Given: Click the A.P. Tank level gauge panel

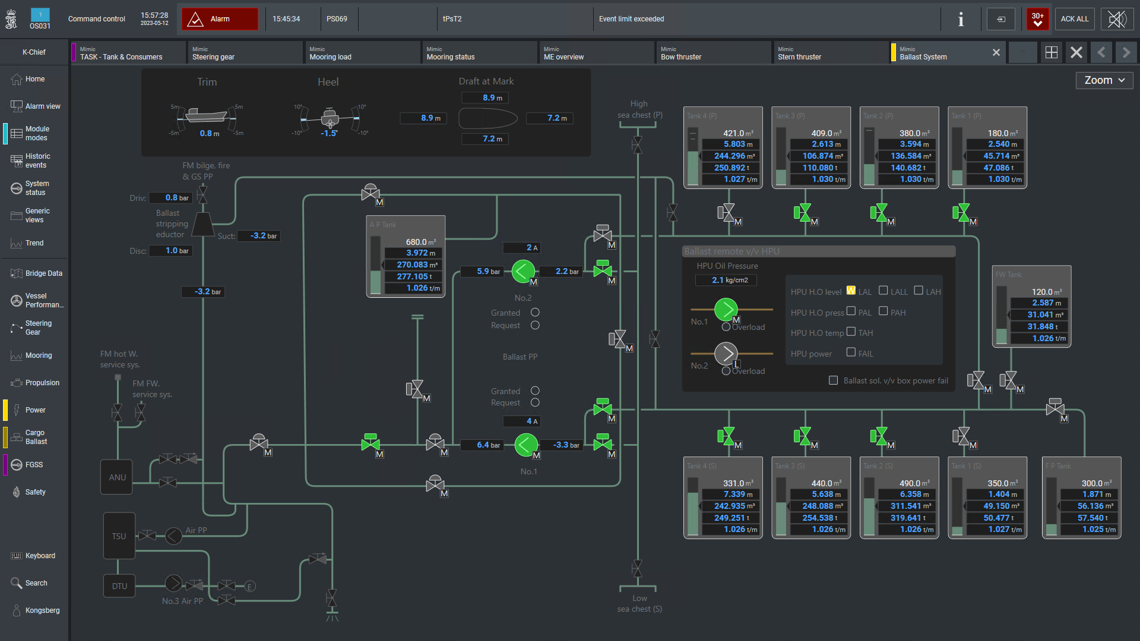Looking at the screenshot, I should pyautogui.click(x=406, y=257).
